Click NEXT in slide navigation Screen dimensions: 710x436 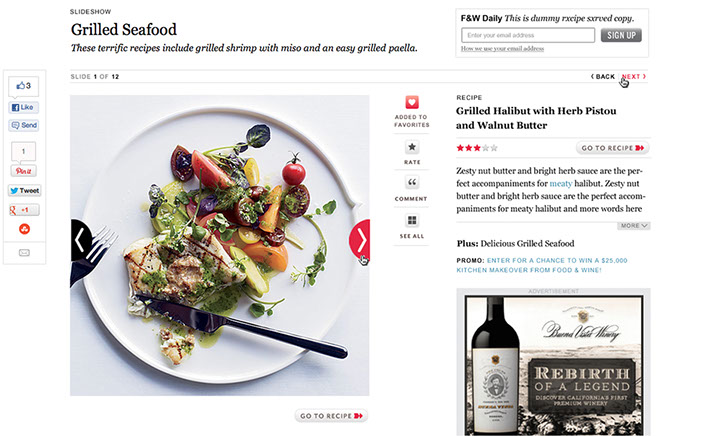(x=634, y=77)
